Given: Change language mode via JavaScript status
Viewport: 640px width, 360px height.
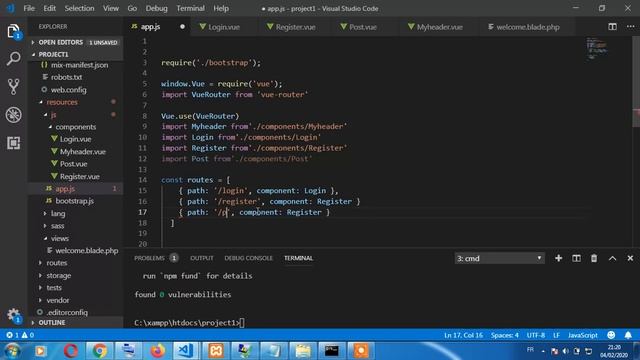Looking at the screenshot, I should pos(582,335).
